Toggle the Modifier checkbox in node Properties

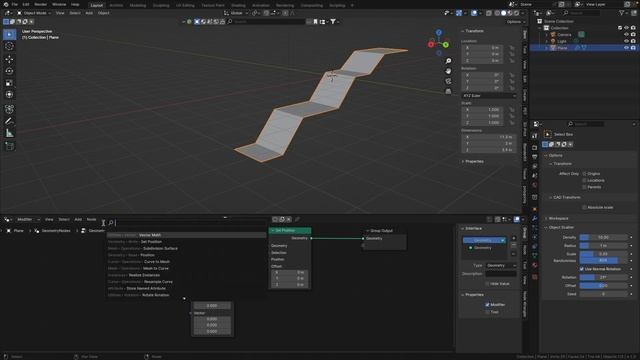point(487,305)
